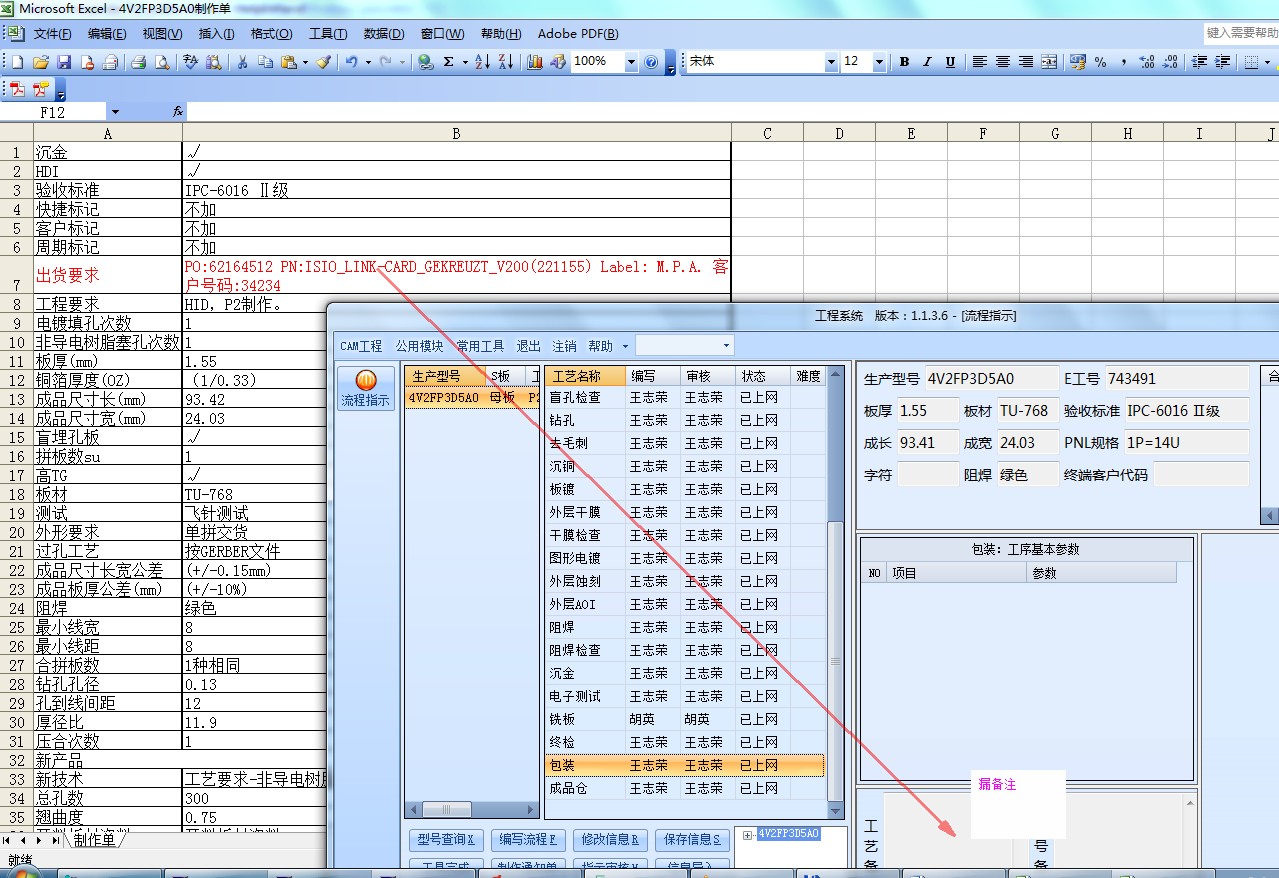Toggle bold formatting
This screenshot has height=878, width=1279.
[904, 62]
